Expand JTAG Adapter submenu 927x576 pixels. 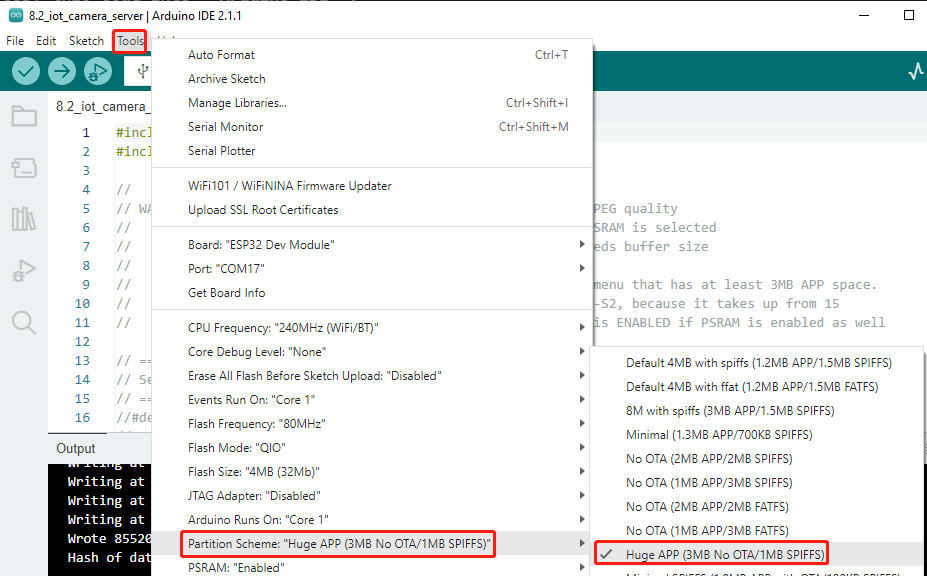[372, 496]
